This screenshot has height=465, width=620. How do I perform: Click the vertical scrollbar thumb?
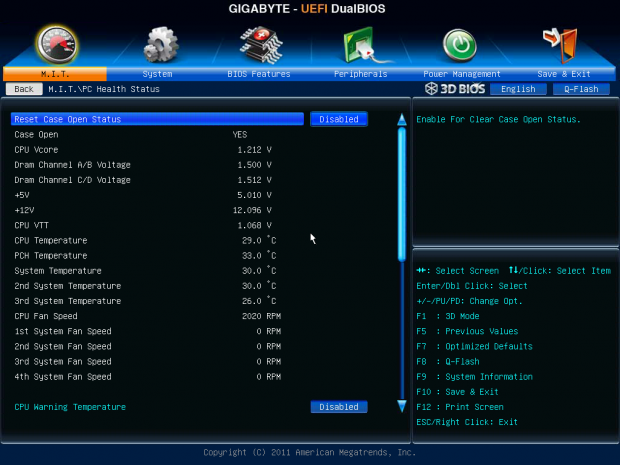[402, 195]
